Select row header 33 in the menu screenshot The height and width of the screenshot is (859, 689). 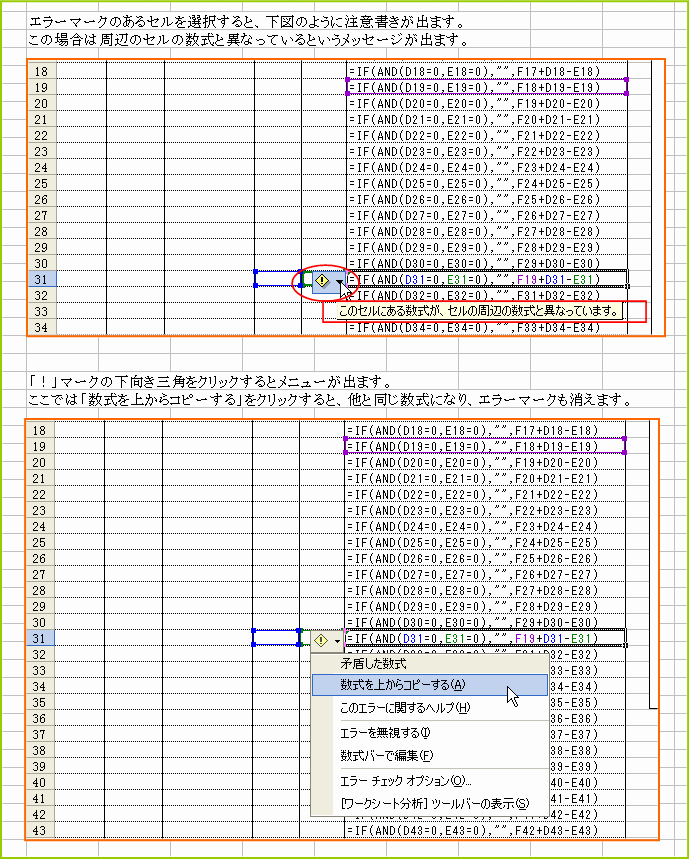click(39, 671)
